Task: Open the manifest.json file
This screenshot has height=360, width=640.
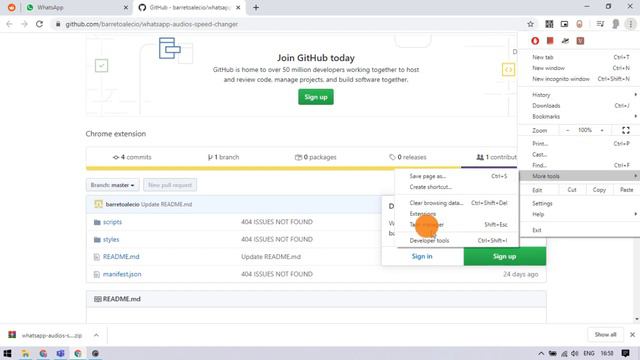Action: point(122,274)
